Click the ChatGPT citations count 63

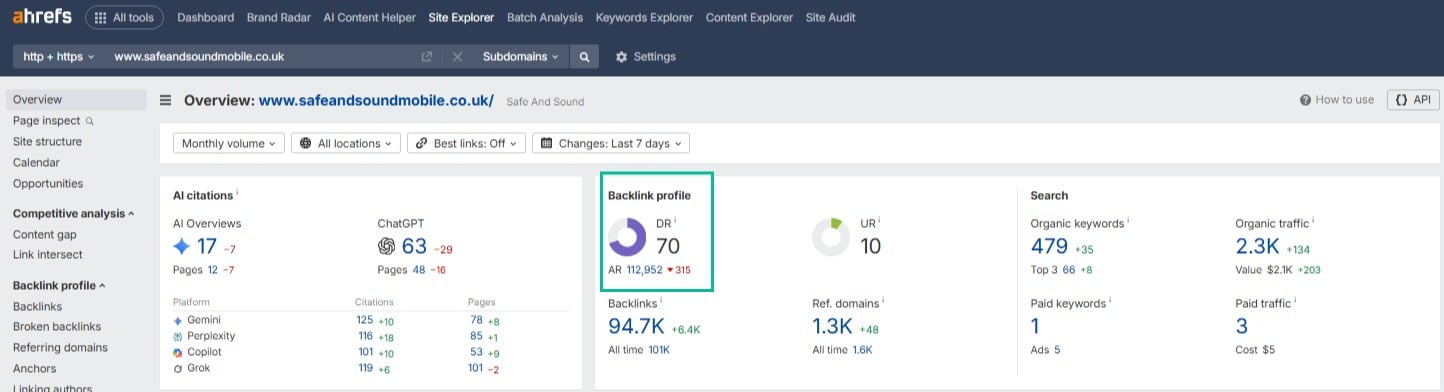(414, 246)
